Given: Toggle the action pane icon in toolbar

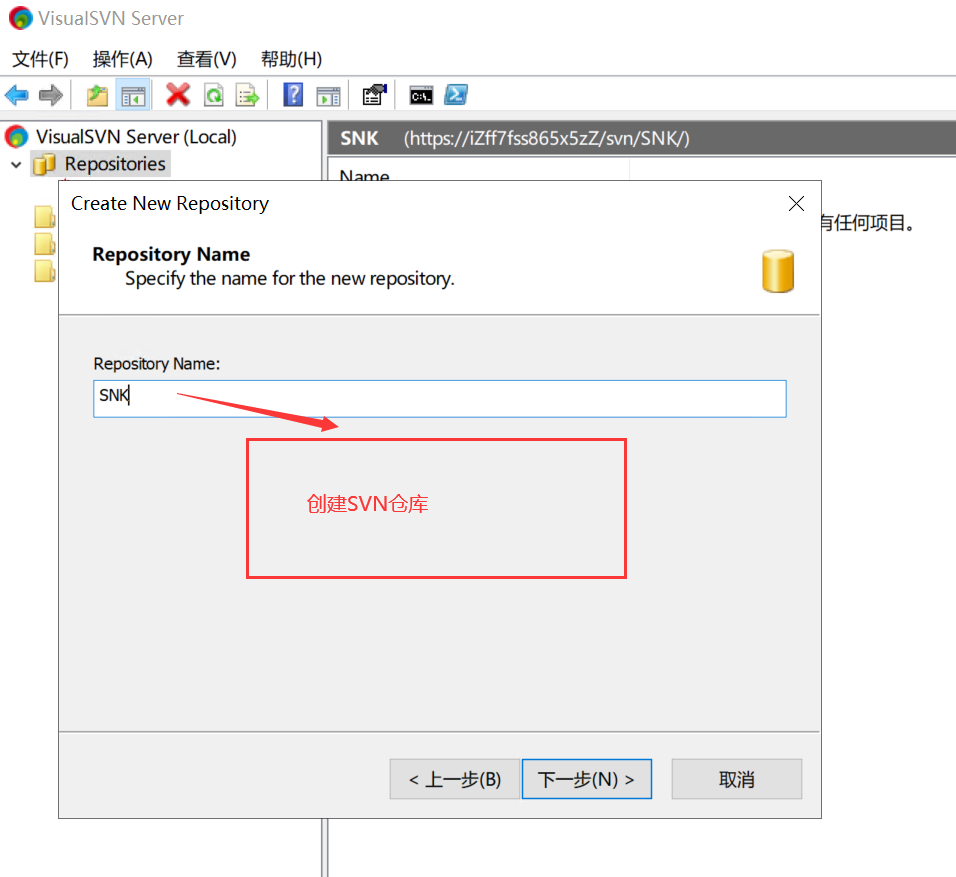Looking at the screenshot, I should point(329,96).
